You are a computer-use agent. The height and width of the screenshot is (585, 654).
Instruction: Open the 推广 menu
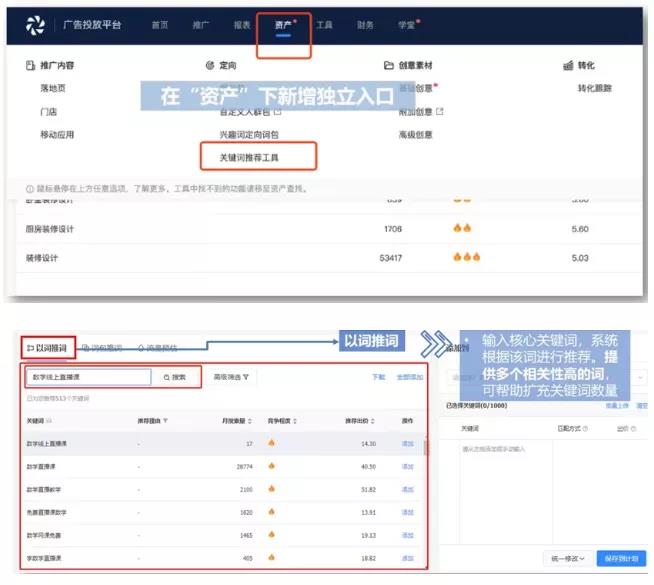[x=201, y=25]
